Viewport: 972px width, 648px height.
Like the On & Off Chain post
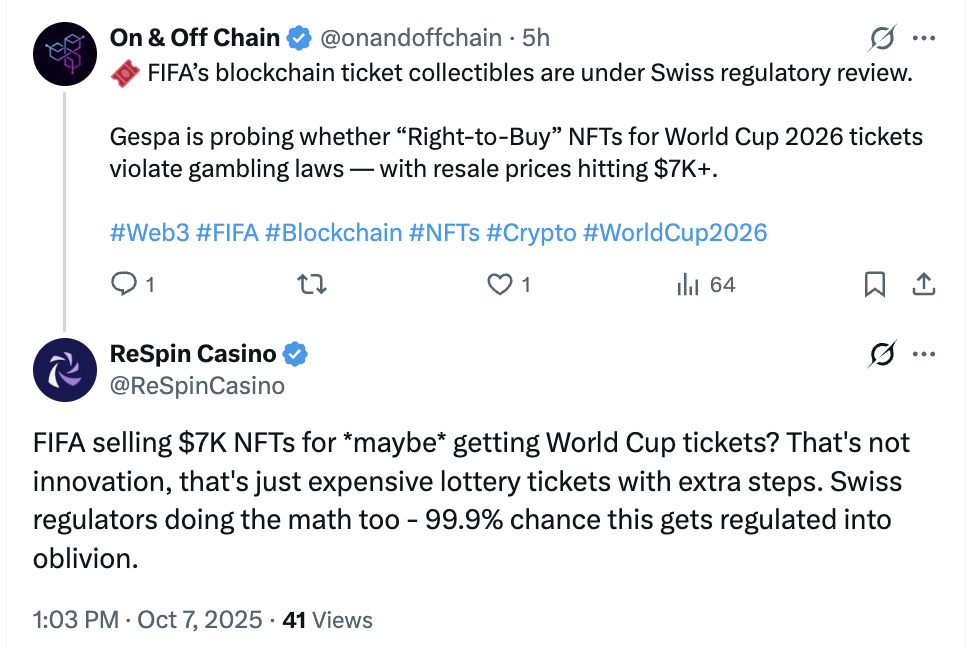[x=500, y=285]
